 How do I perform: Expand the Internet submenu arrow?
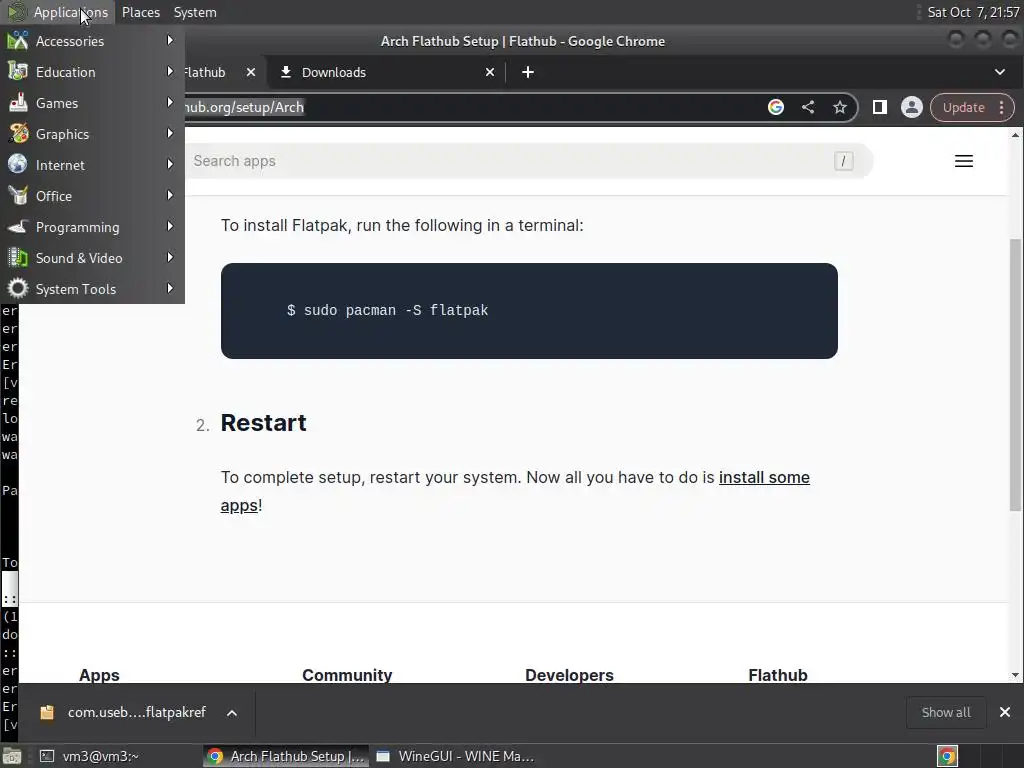tap(170, 165)
